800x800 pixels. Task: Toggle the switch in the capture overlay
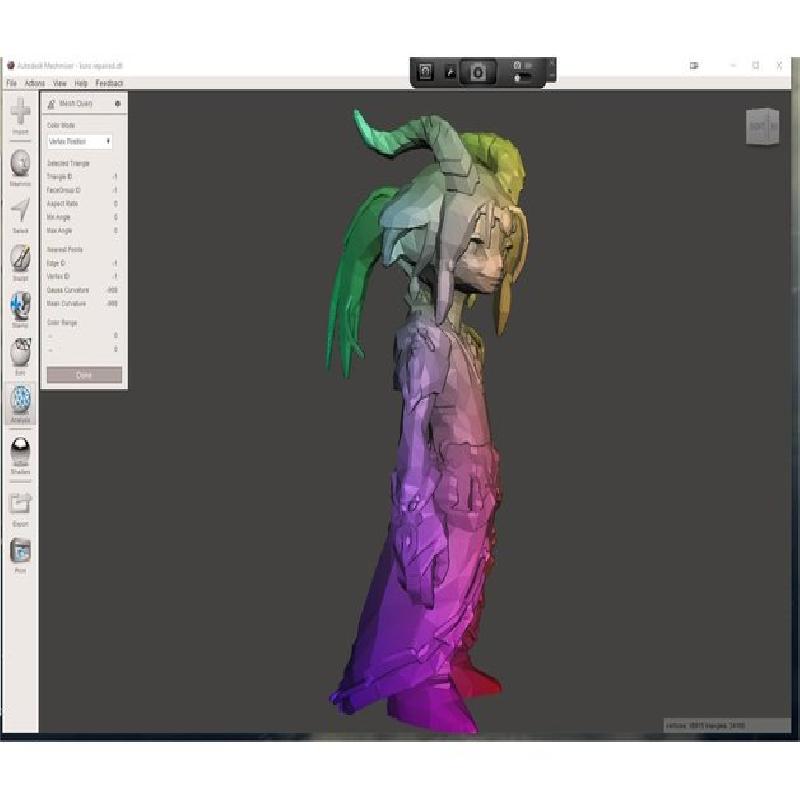(x=522, y=78)
